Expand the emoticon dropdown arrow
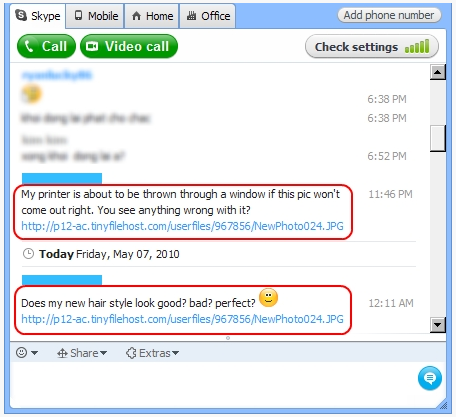Viewport: 456px width, 417px height. tap(34, 353)
